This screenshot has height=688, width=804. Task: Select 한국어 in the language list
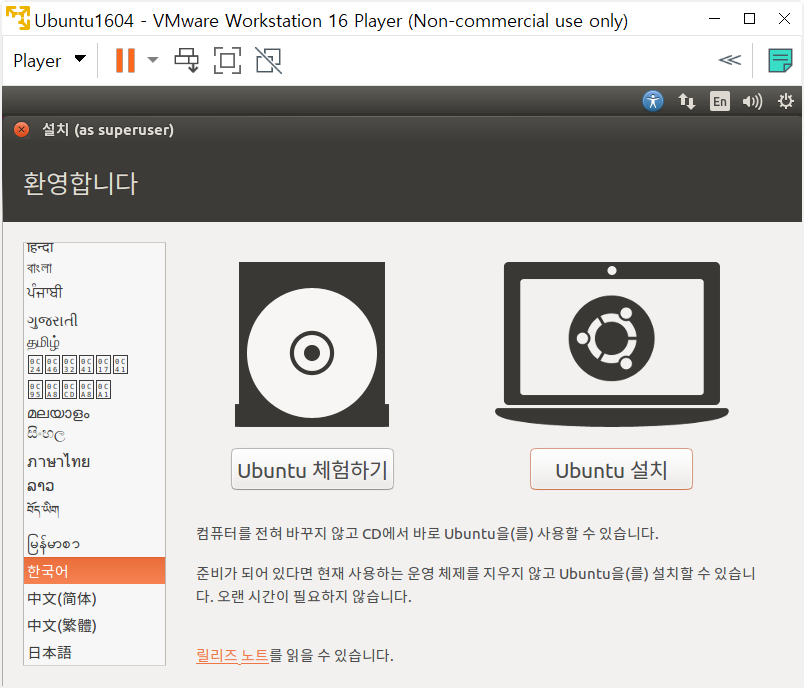click(94, 571)
